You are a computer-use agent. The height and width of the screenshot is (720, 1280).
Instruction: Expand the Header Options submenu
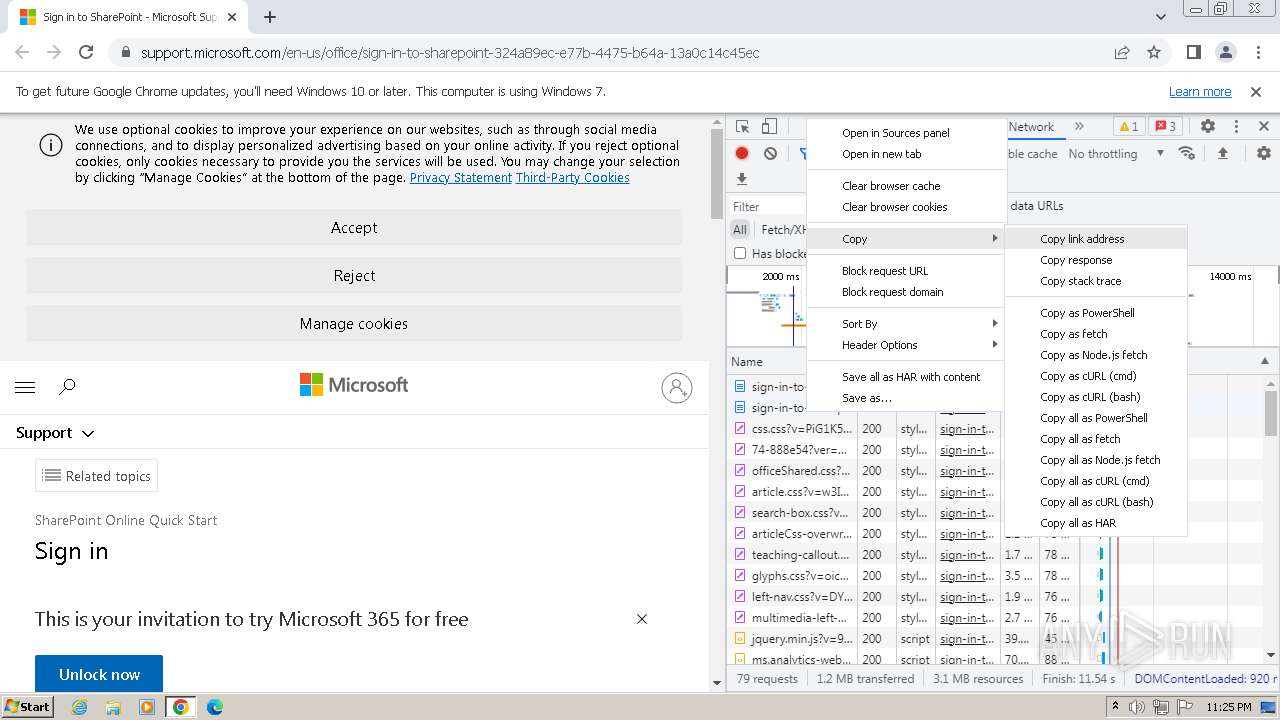(904, 345)
